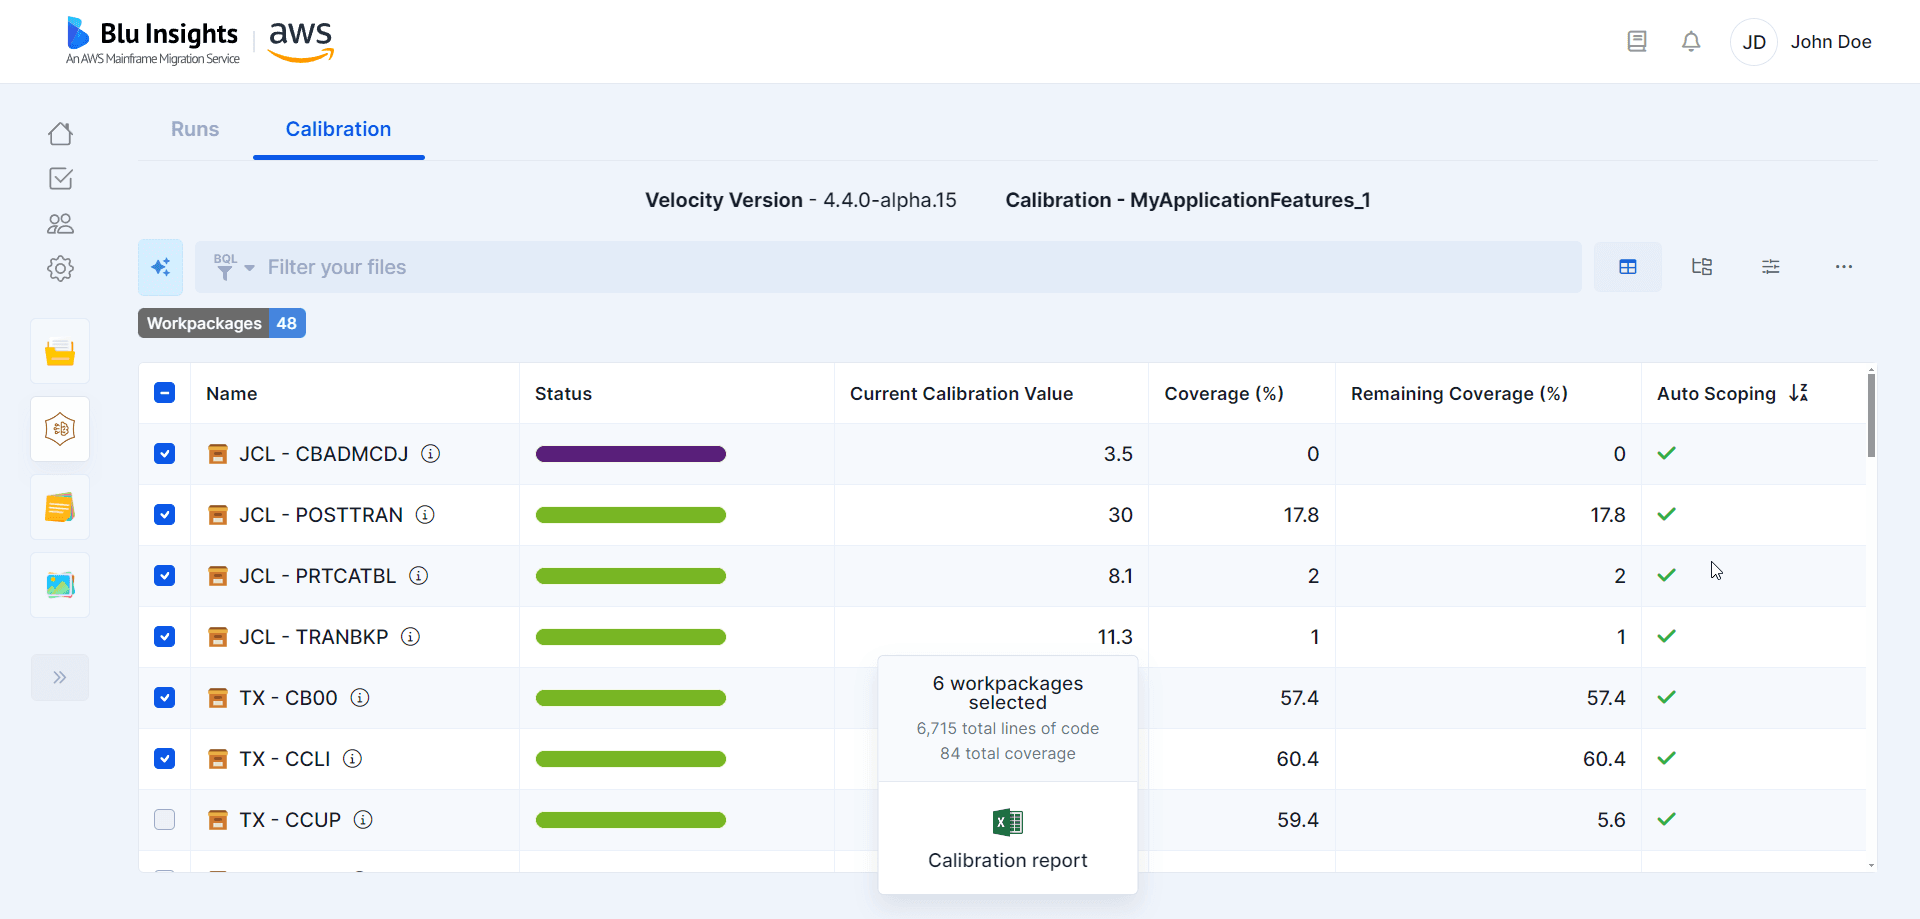Uncheck JCL - TRANBKP row checkbox
This screenshot has height=919, width=1920.
click(x=165, y=637)
